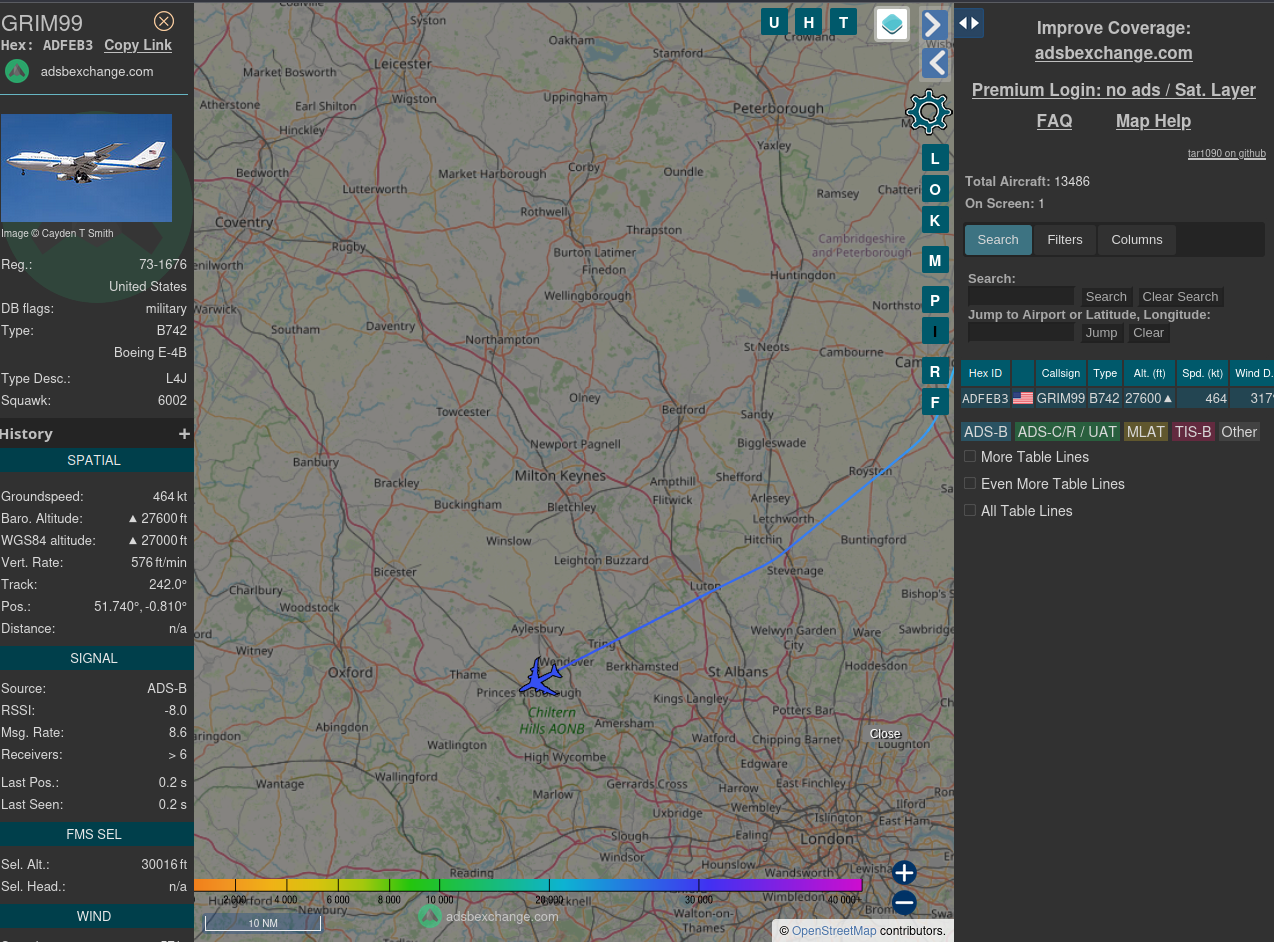Expand sidebar with left chevron button
The width and height of the screenshot is (1274, 942).
(x=934, y=64)
